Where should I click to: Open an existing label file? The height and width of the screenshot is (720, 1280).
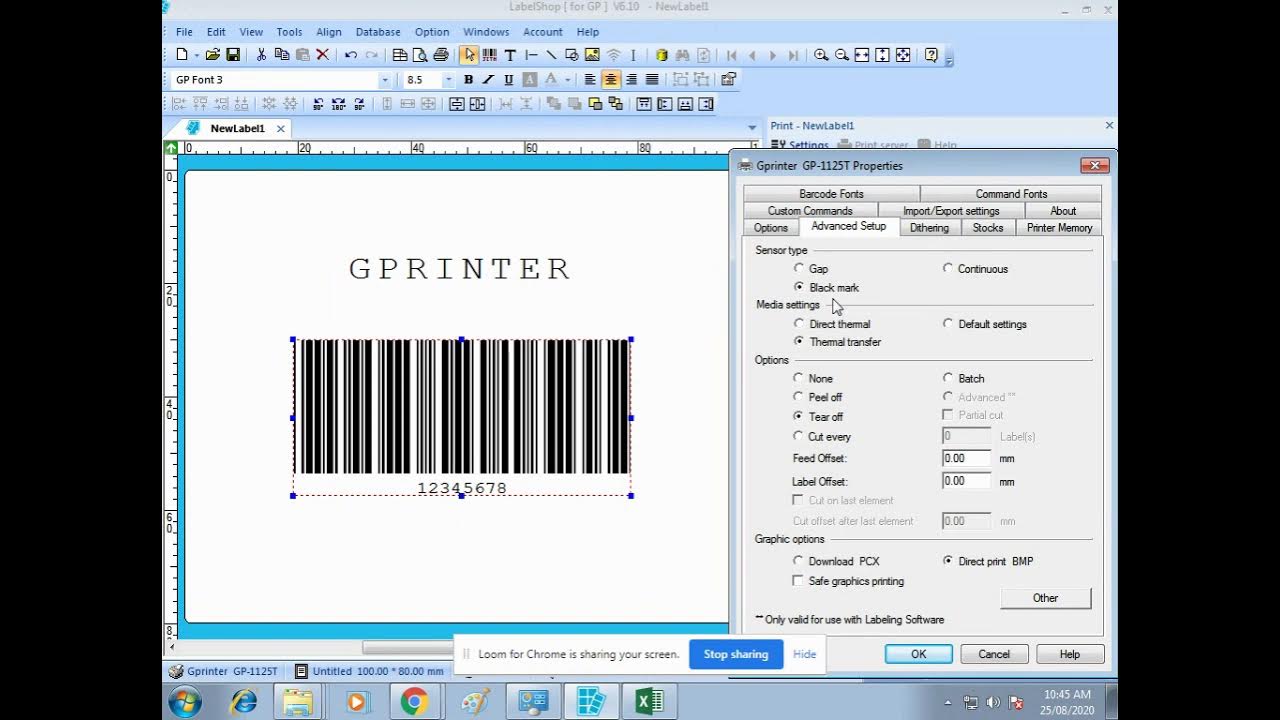point(212,55)
